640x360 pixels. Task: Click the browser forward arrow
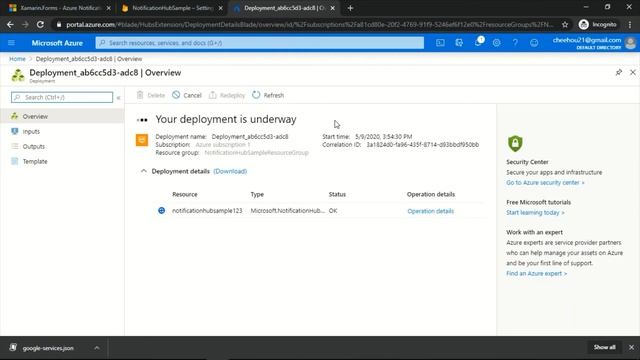(x=25, y=24)
